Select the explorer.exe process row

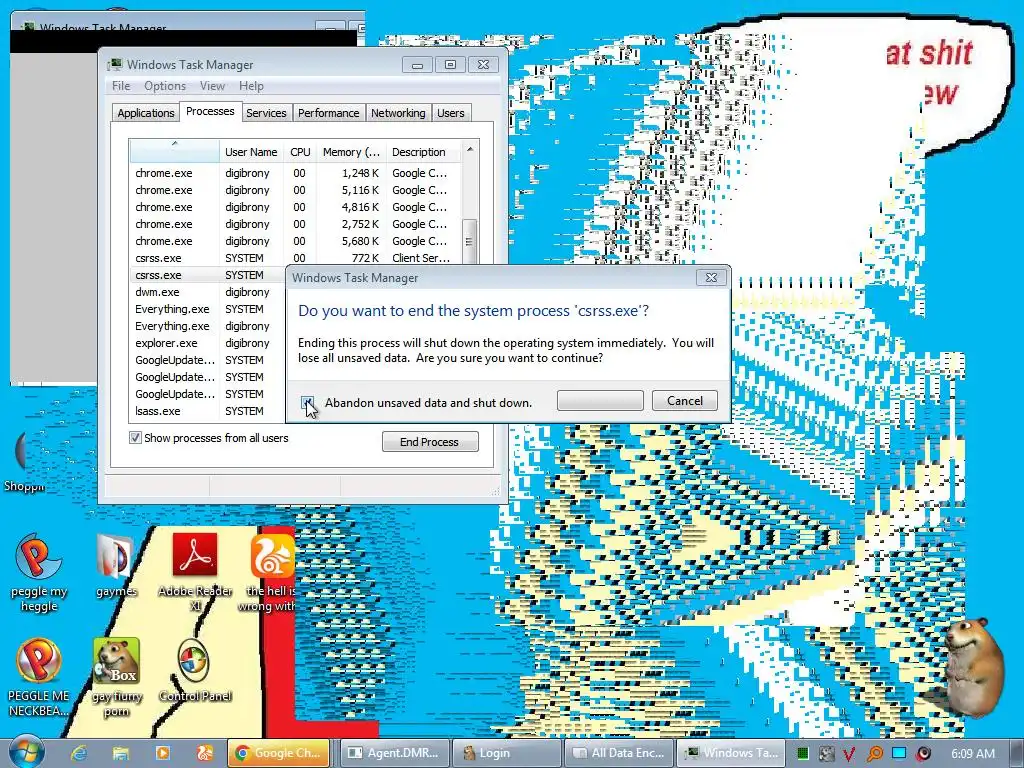point(208,343)
